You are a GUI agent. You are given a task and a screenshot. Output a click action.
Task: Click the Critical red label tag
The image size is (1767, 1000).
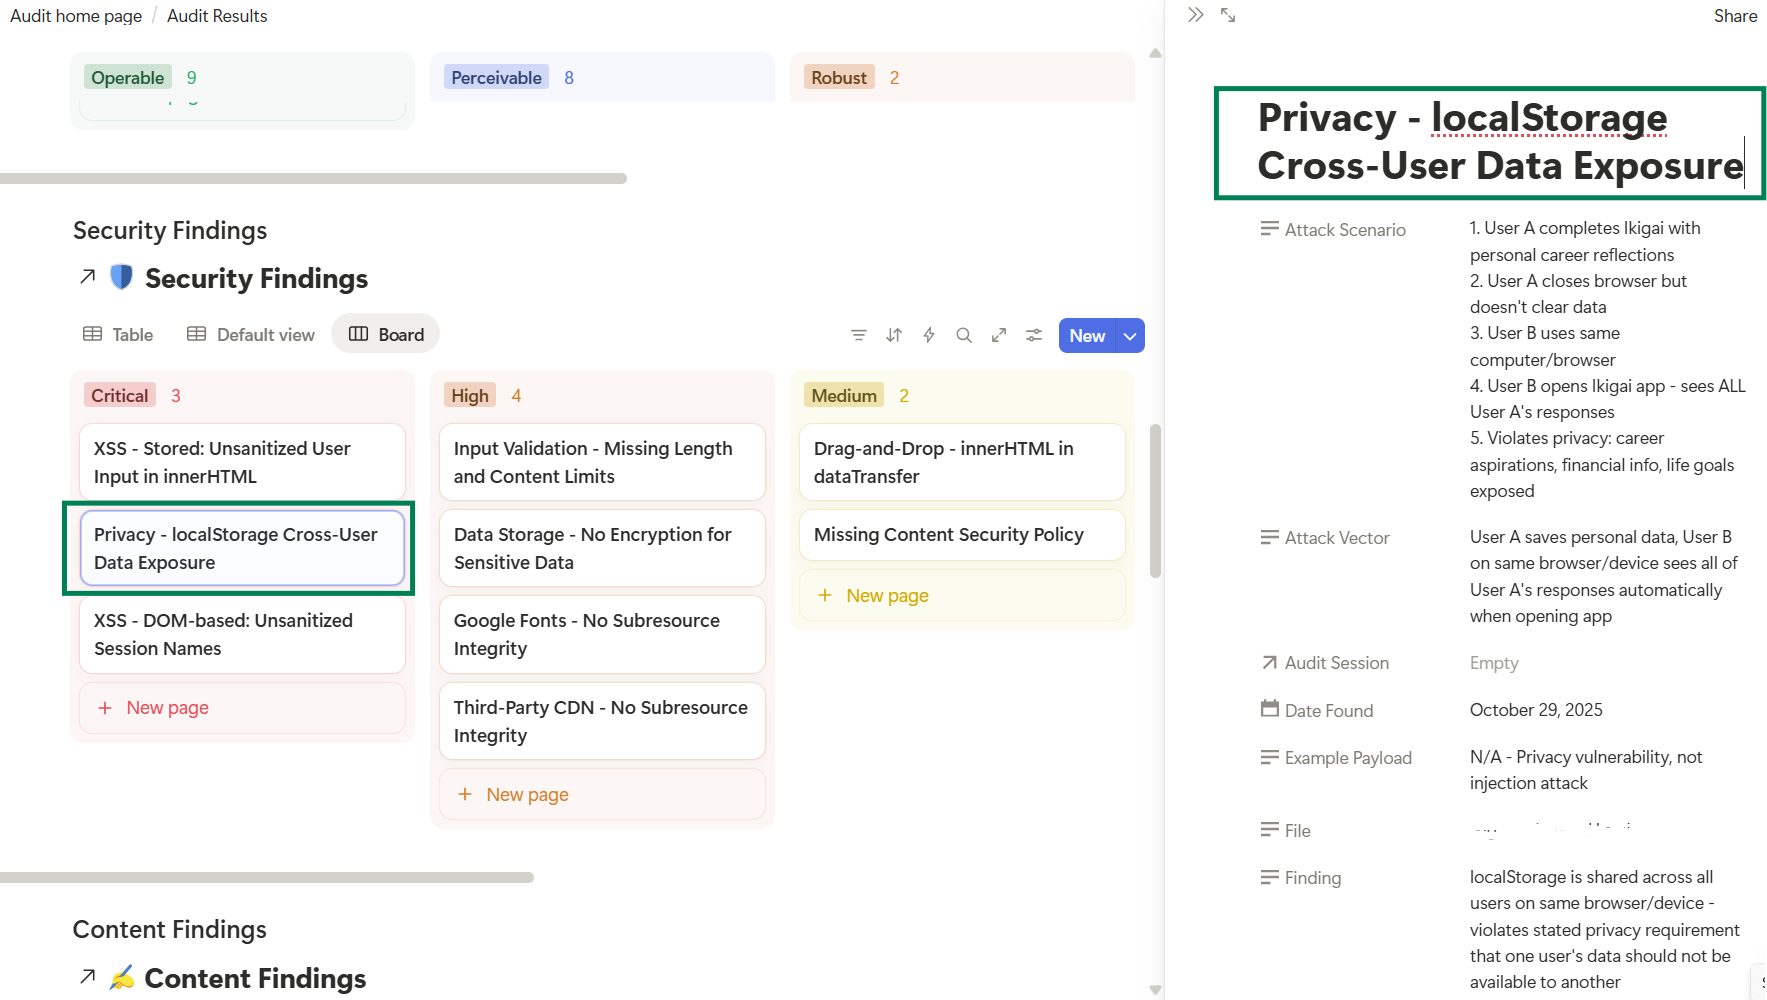[120, 396]
